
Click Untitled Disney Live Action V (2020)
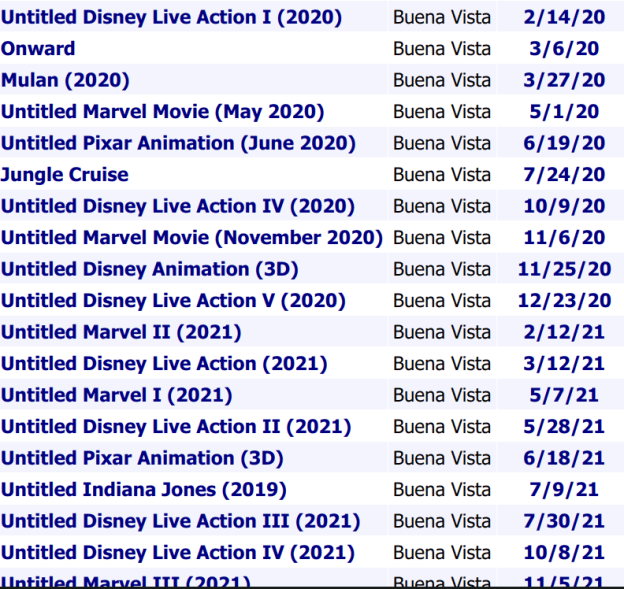click(x=173, y=301)
